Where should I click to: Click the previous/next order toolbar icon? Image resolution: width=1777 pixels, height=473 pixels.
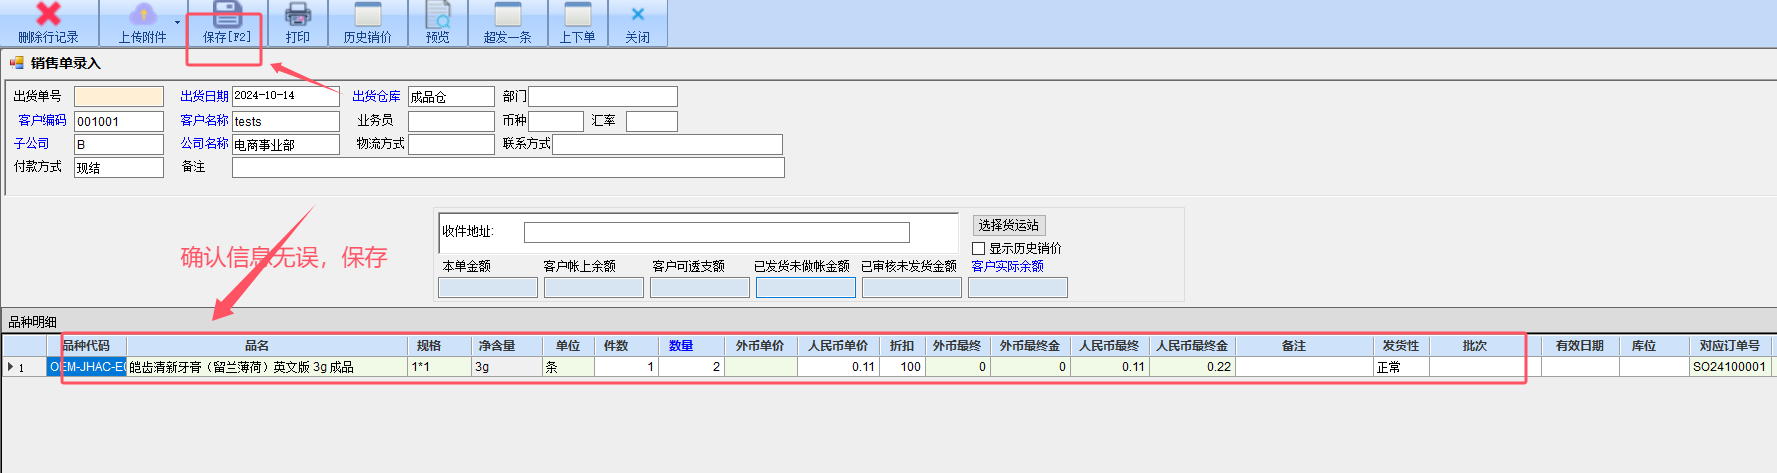pos(577,15)
